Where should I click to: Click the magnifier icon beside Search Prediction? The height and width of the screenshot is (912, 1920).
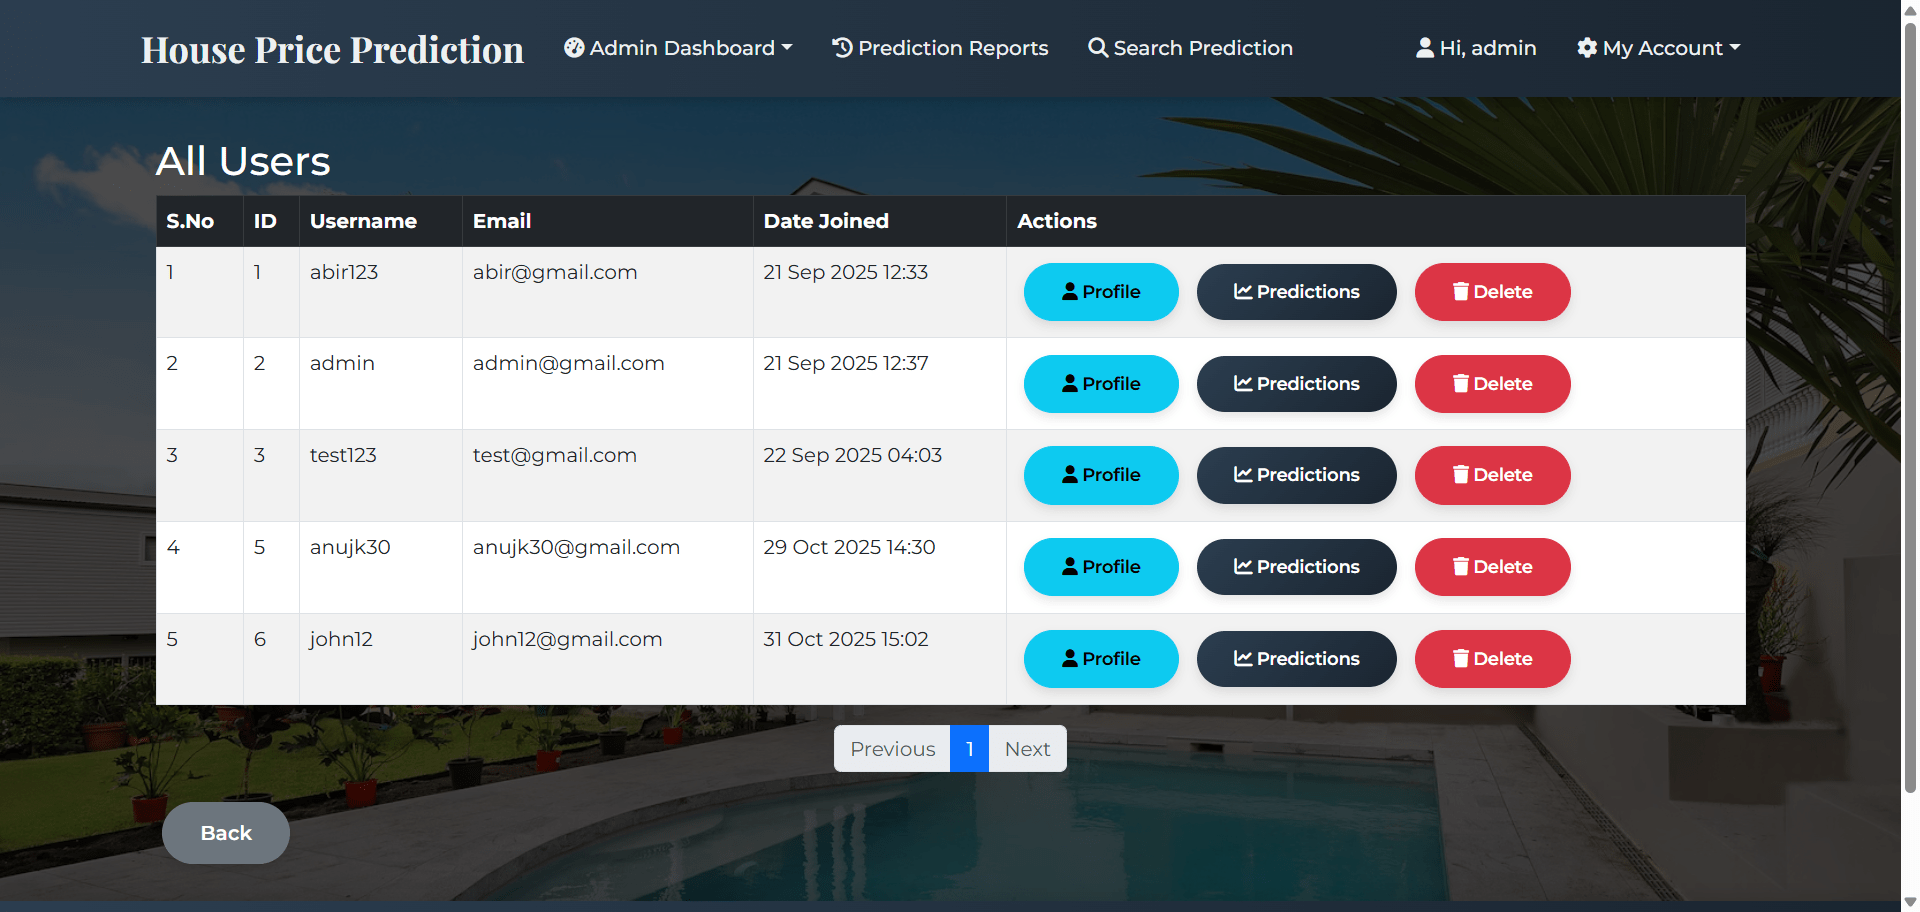pos(1097,47)
